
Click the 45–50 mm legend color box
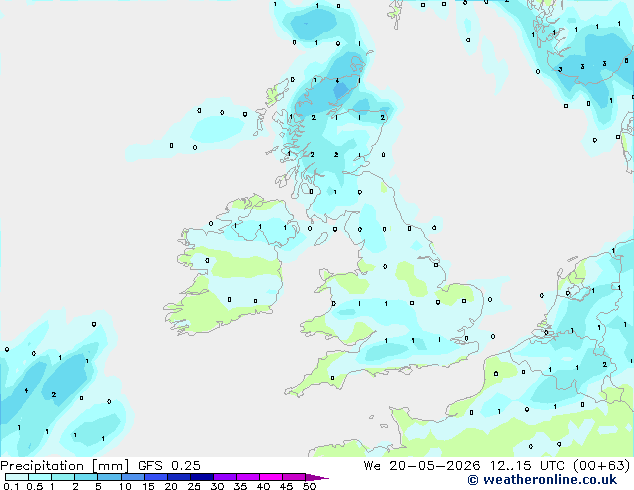(294, 477)
